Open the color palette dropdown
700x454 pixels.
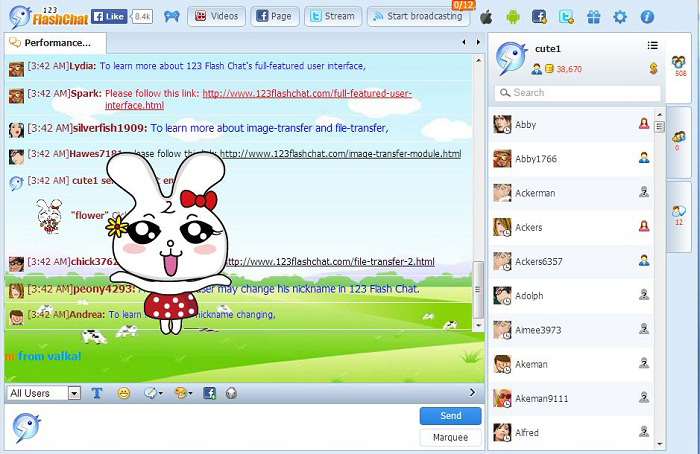point(183,393)
